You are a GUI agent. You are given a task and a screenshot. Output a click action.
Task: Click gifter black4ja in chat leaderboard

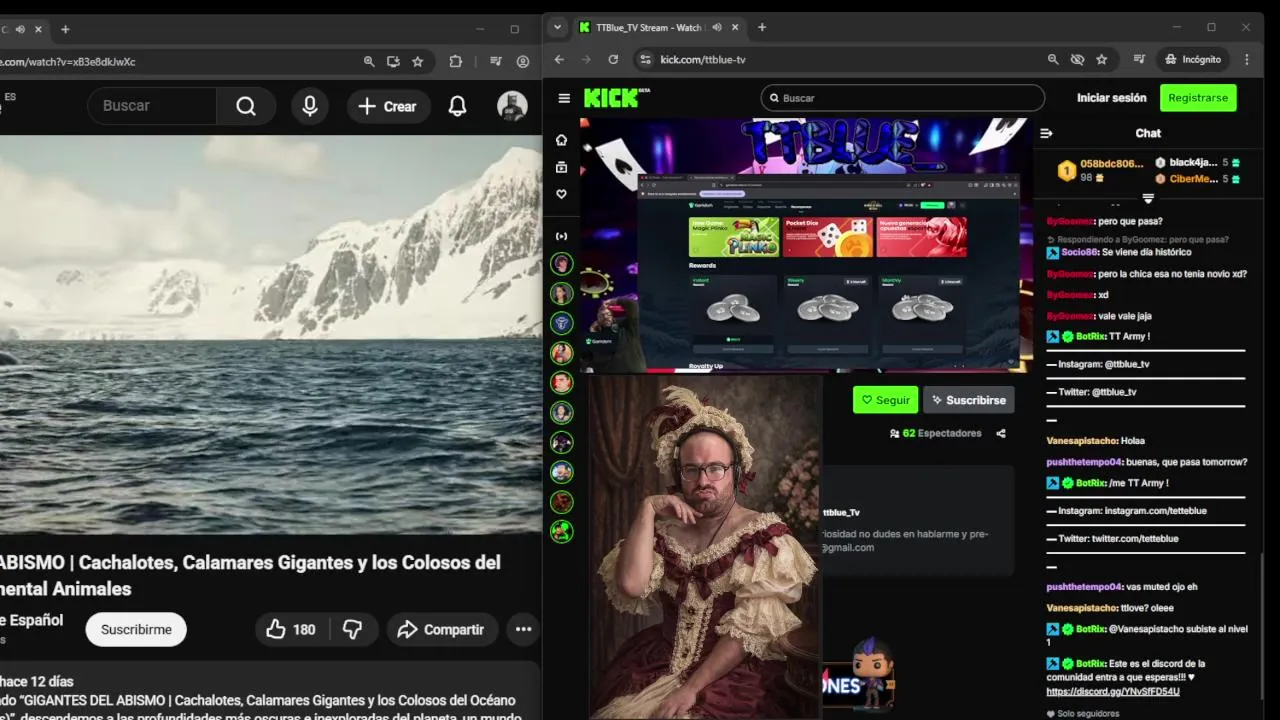[1193, 162]
